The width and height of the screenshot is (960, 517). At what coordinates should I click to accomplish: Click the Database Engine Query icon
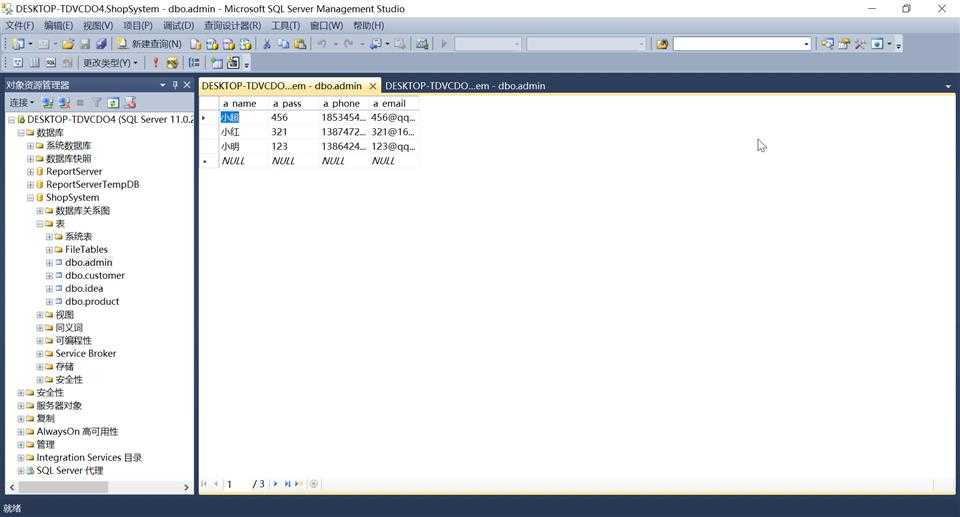point(195,44)
